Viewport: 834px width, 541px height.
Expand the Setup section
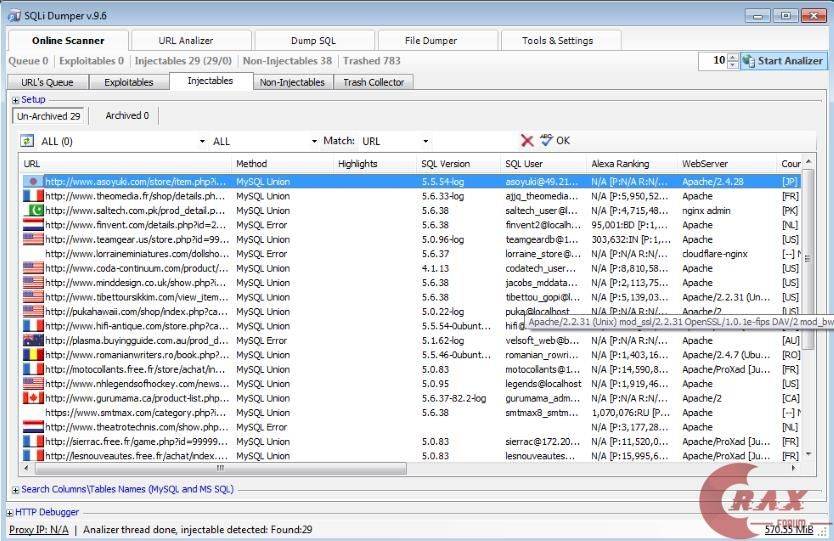(x=15, y=100)
